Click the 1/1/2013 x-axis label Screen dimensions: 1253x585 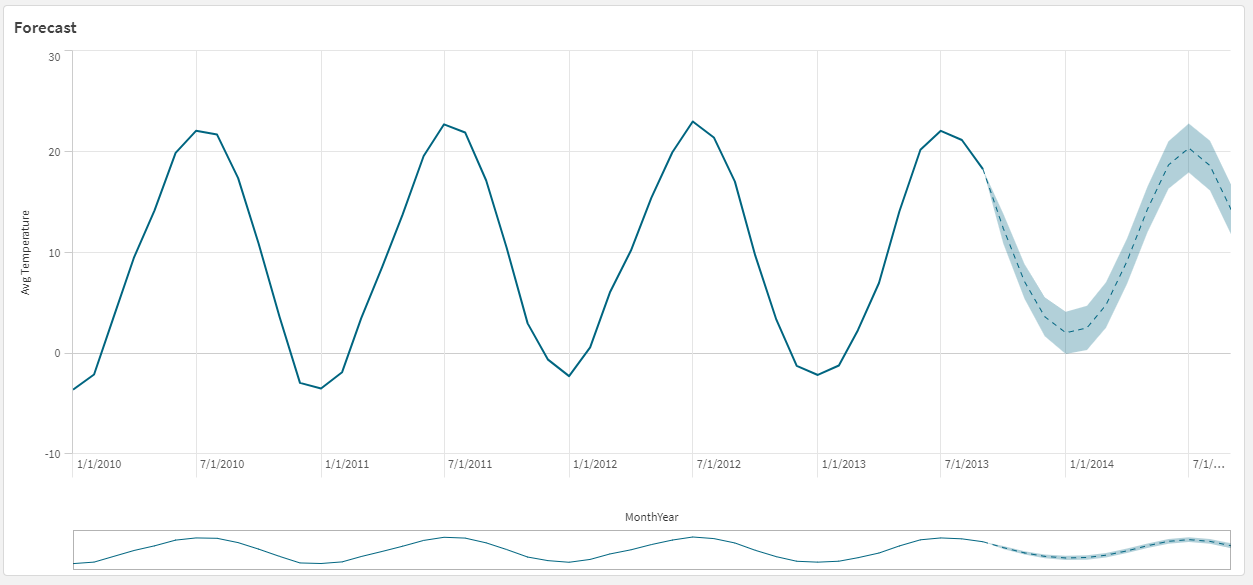pos(844,464)
